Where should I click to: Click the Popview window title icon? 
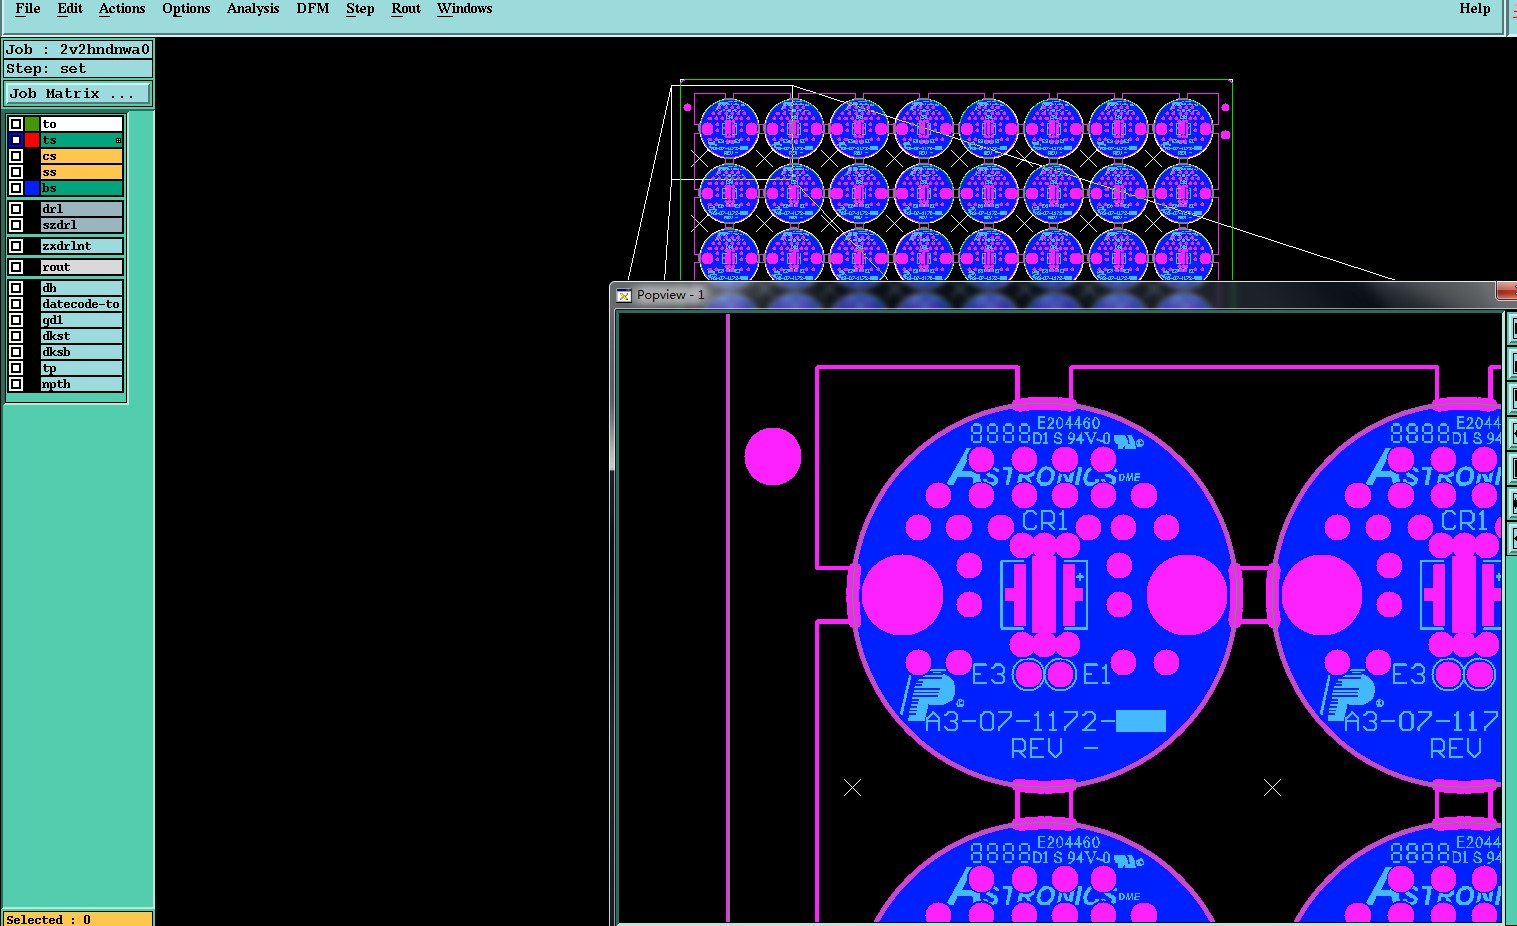click(x=624, y=295)
